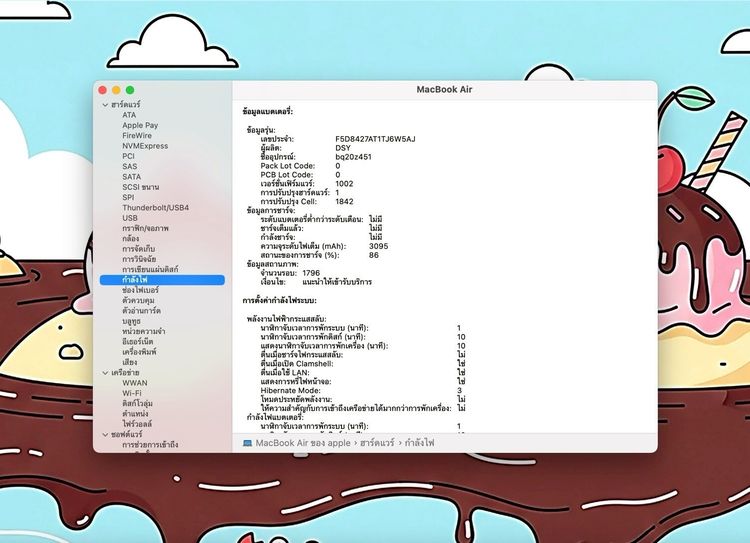Select NVMExpress in the hardware list
Viewport: 750px width, 543px height.
point(145,146)
